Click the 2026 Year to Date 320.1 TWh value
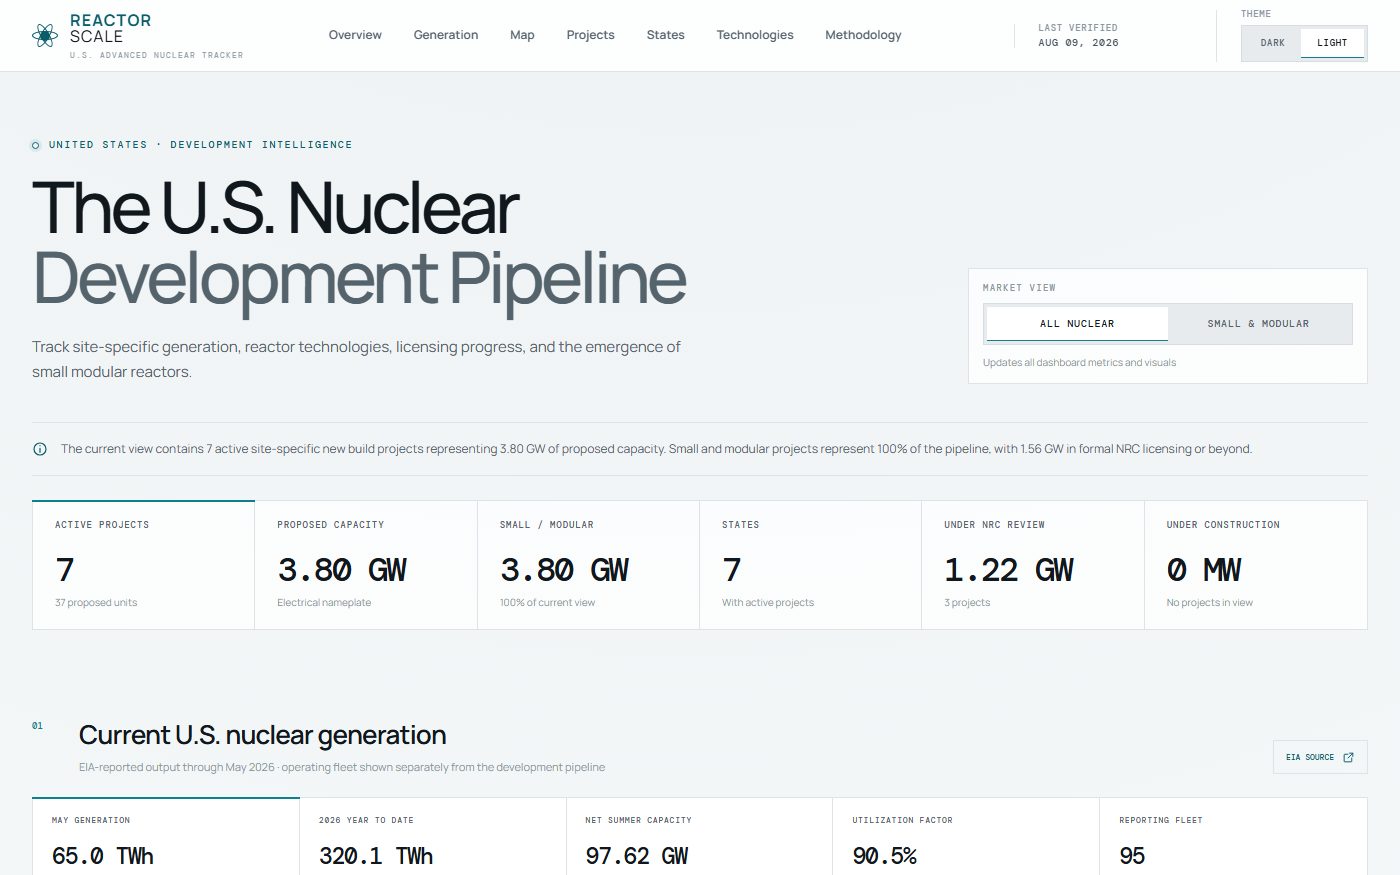 tap(376, 856)
